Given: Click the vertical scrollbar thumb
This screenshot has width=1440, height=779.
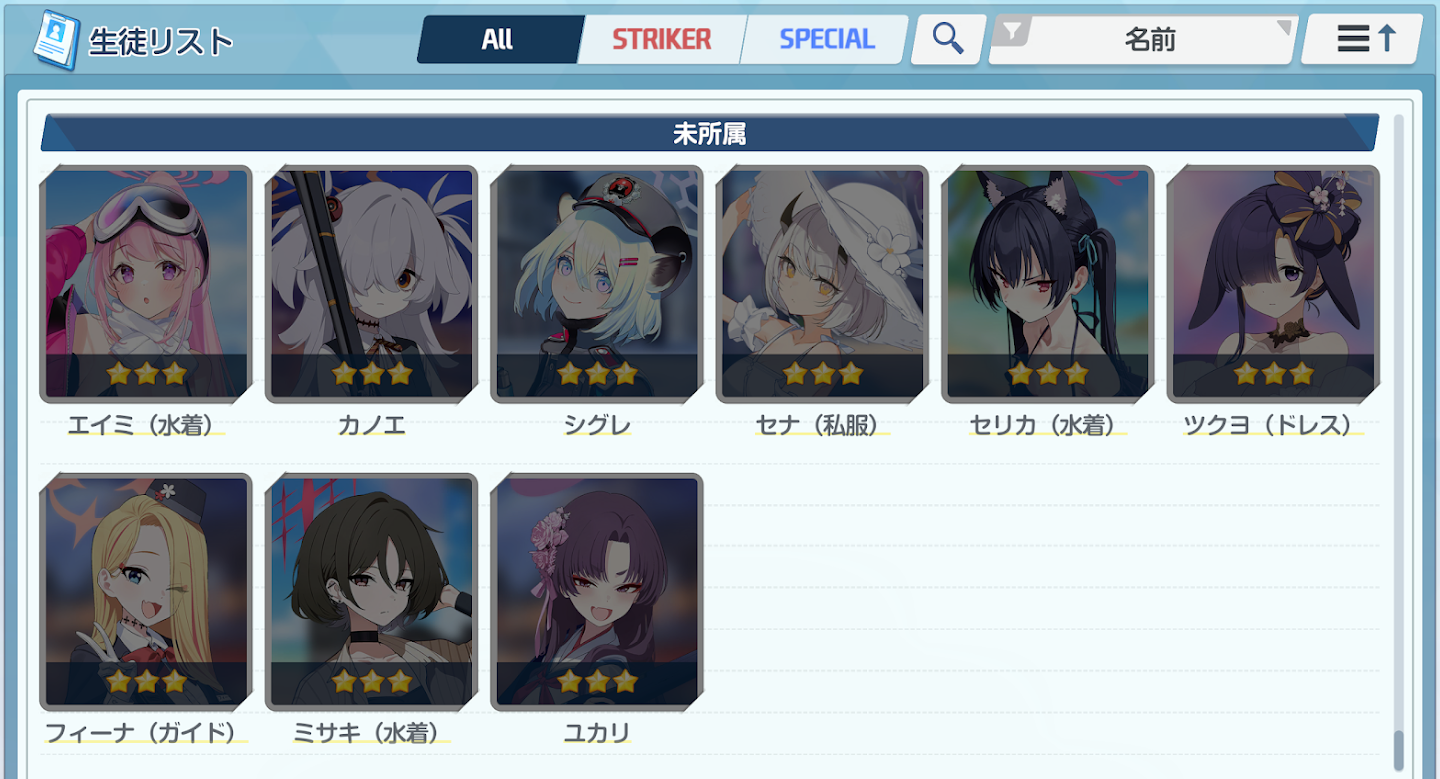Looking at the screenshot, I should tap(1399, 749).
